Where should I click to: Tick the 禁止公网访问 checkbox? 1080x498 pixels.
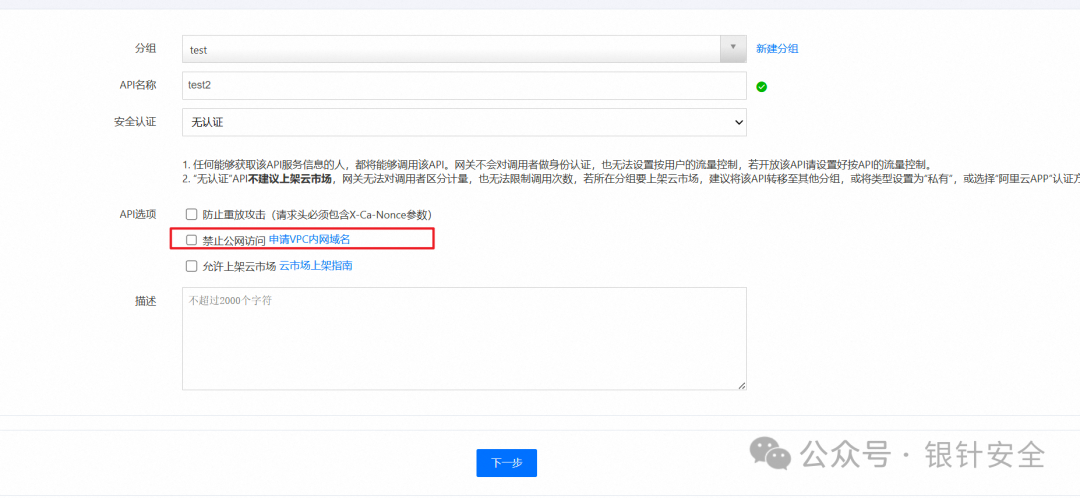point(191,240)
